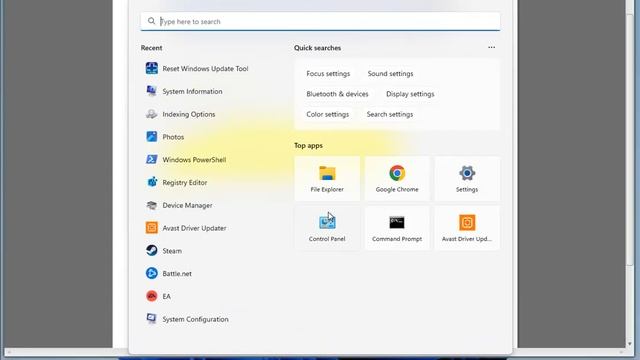The width and height of the screenshot is (640, 360).
Task: Click the 'Registry Editor' label
Action: click(x=184, y=182)
